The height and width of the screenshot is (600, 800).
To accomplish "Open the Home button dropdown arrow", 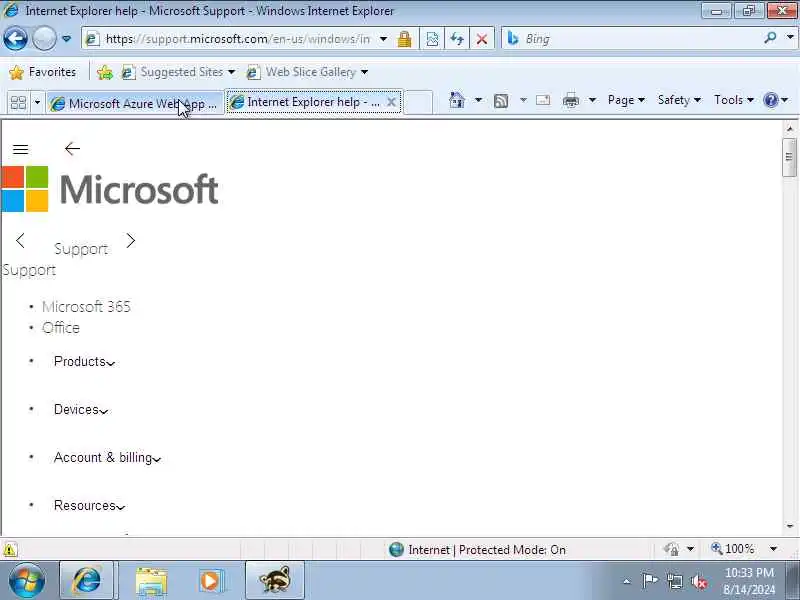I will point(478,100).
